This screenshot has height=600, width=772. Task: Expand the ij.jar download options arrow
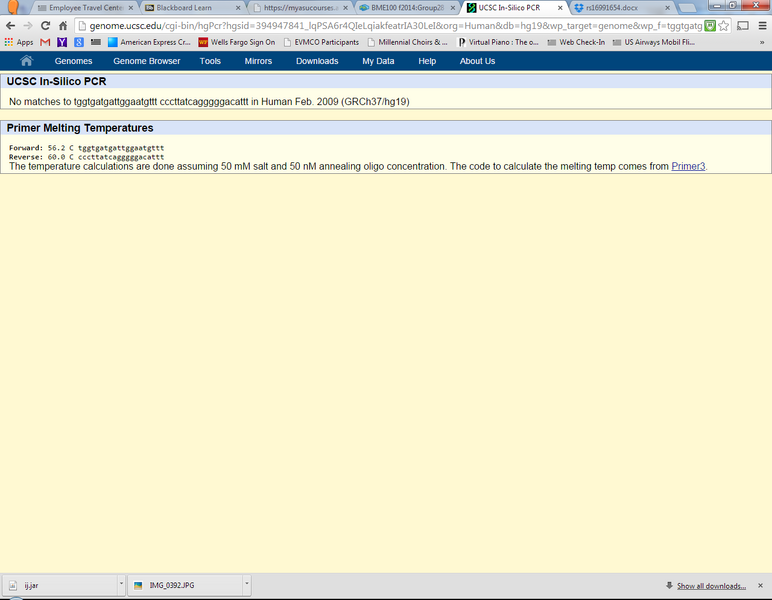[x=120, y=584]
